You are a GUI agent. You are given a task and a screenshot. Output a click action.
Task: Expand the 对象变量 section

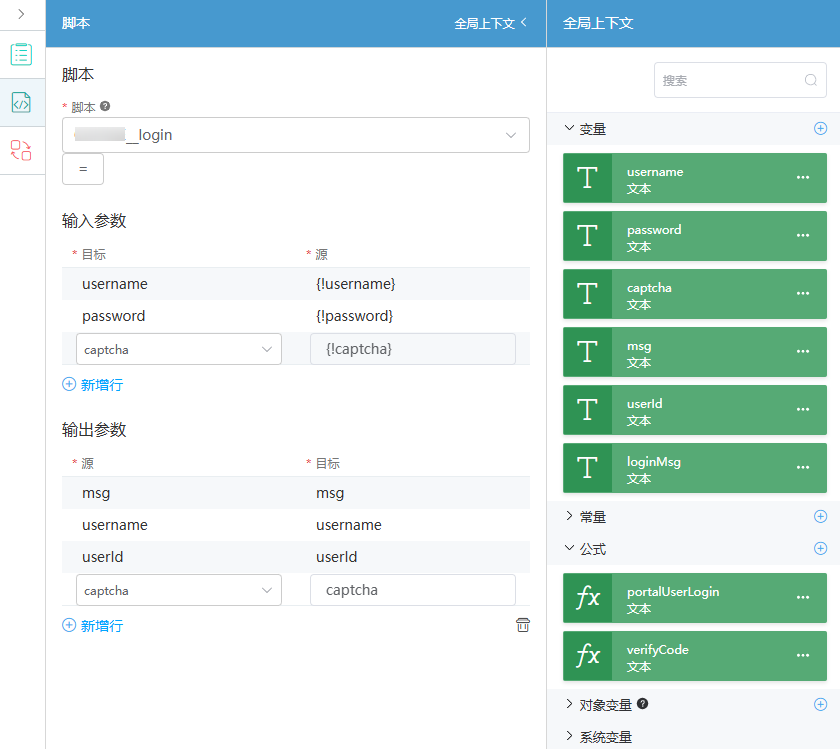[569, 705]
